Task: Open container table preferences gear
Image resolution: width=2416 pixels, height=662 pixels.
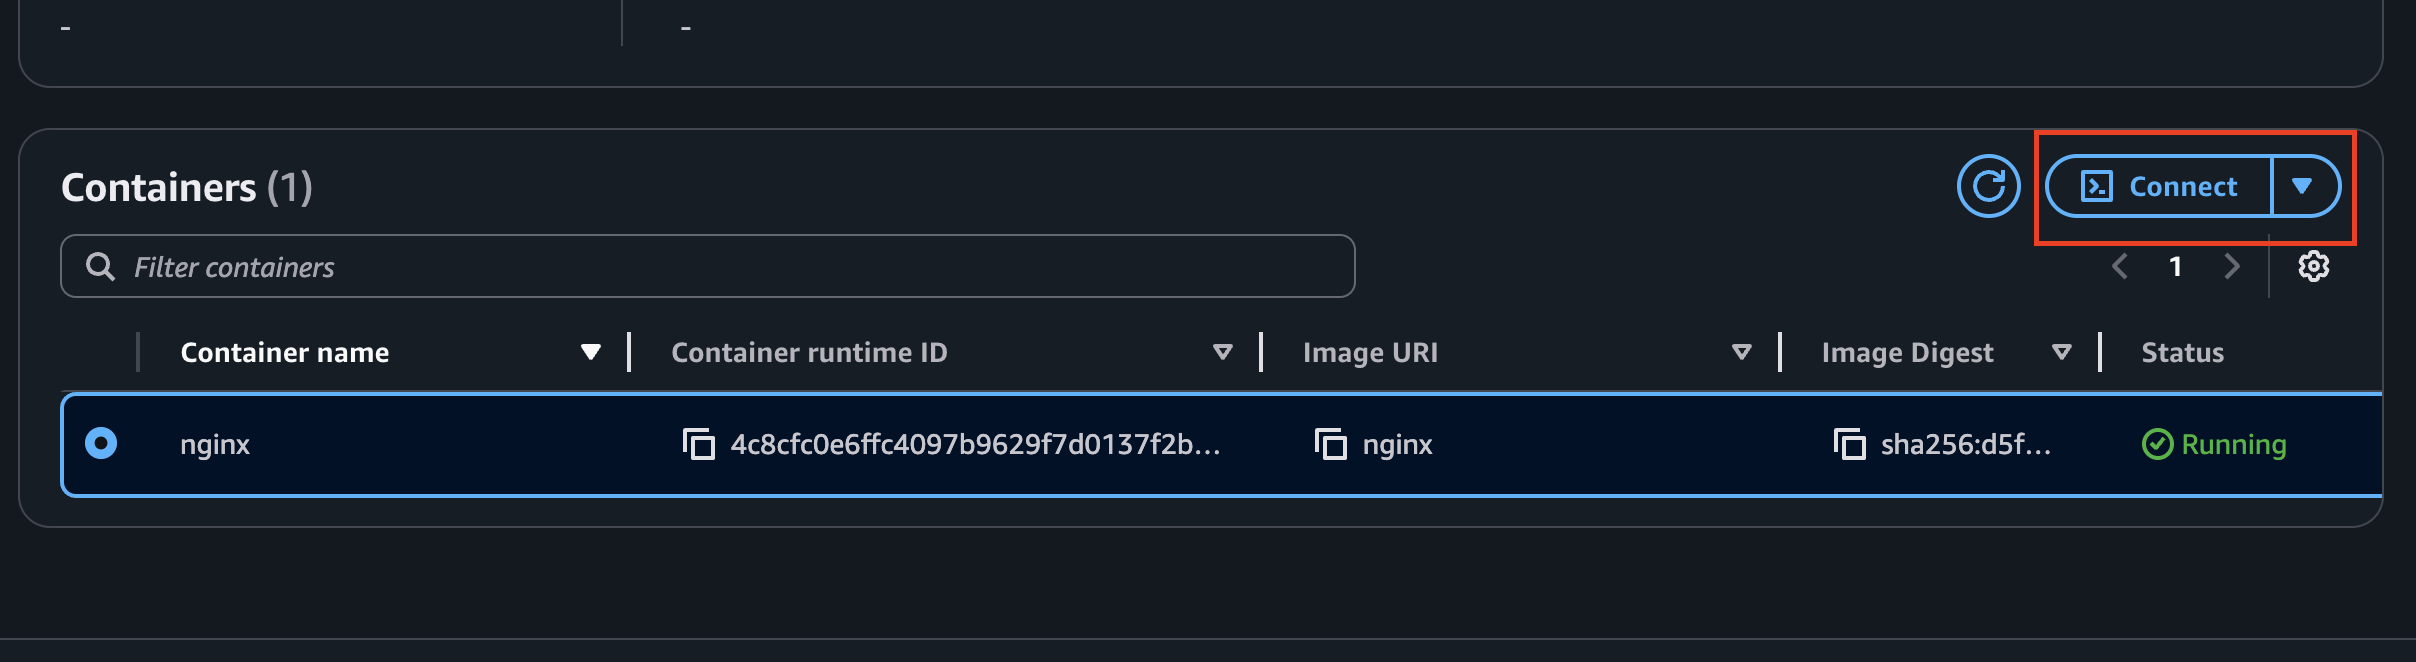Action: pos(2313,267)
